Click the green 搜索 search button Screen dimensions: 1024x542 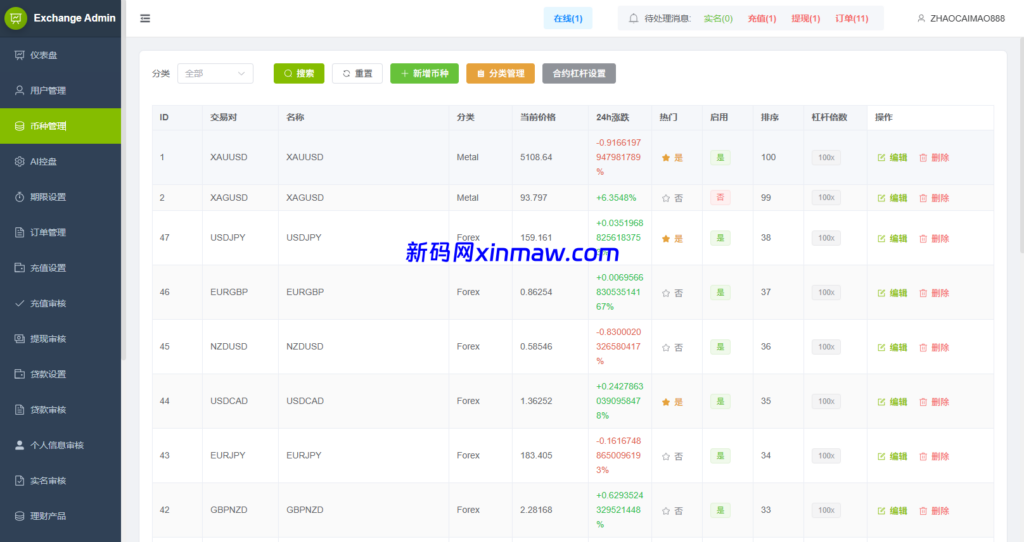(x=298, y=73)
